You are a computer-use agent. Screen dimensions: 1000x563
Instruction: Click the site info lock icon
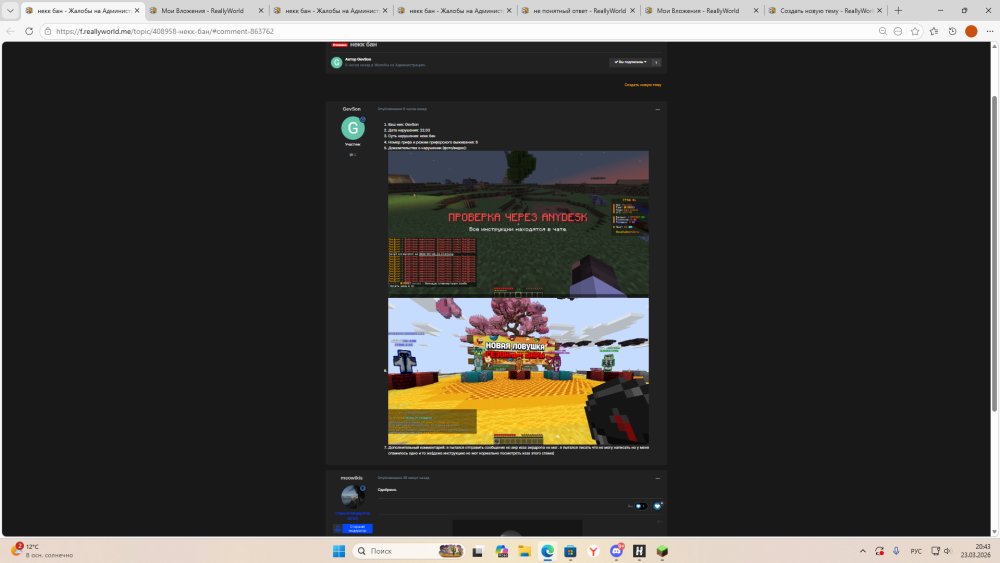pos(48,31)
